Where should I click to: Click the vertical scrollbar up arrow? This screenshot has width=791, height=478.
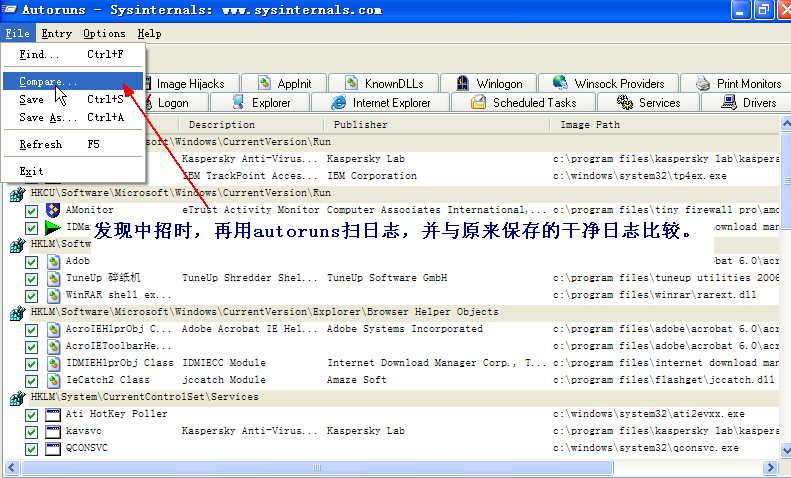coord(785,124)
